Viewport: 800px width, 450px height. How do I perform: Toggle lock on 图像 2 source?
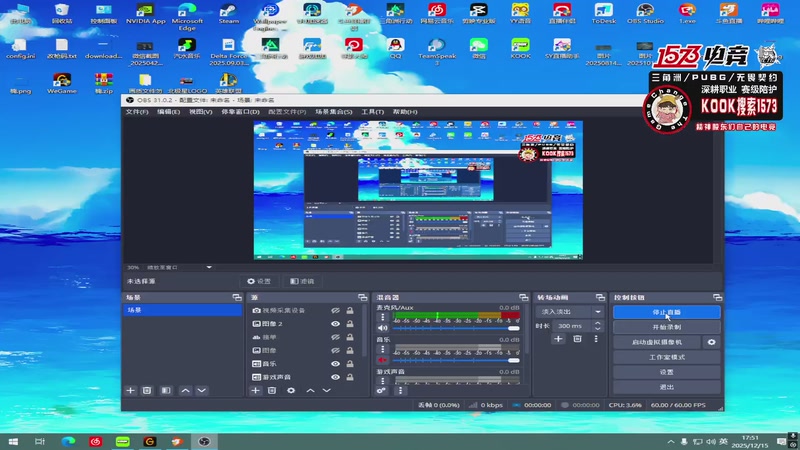[x=350, y=323]
